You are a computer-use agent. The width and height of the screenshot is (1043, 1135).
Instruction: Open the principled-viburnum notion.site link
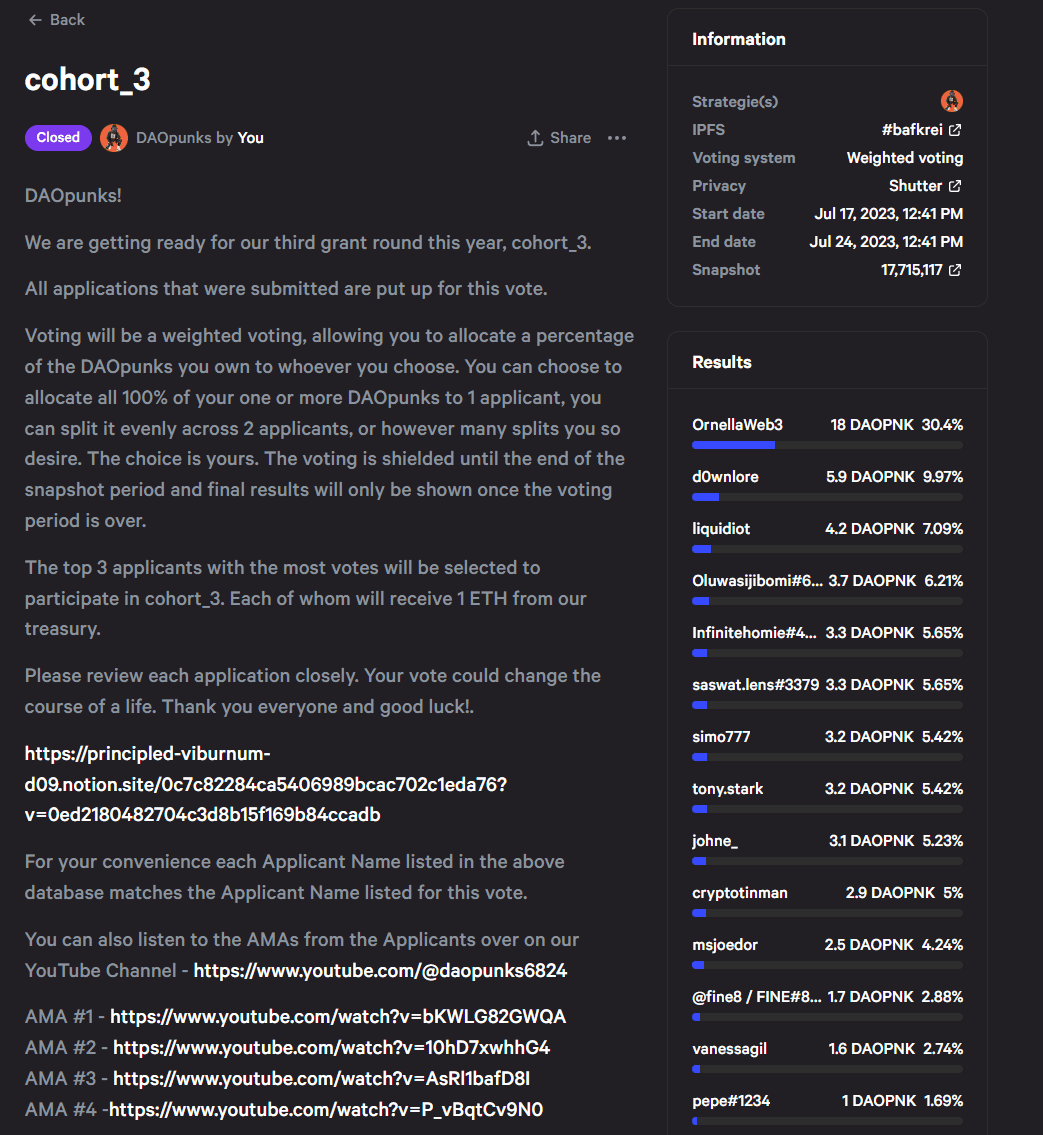point(266,784)
